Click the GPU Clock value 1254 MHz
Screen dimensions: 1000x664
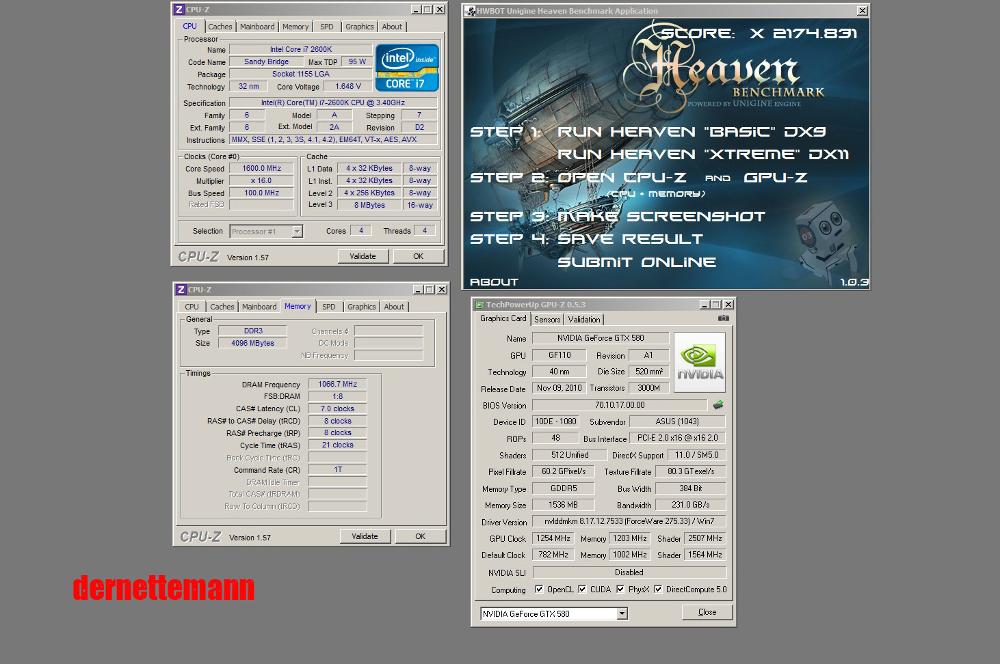[553, 538]
